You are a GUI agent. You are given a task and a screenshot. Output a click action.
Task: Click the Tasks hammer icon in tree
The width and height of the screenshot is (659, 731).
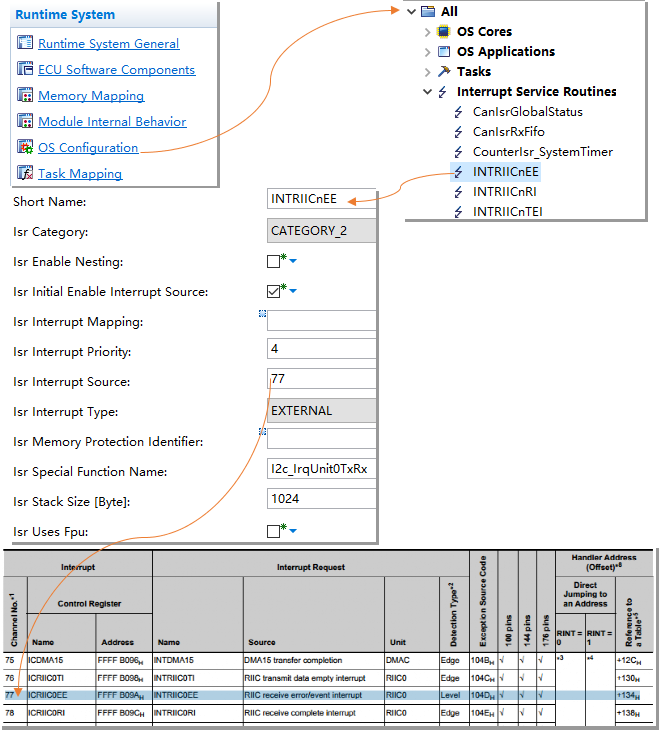point(443,72)
